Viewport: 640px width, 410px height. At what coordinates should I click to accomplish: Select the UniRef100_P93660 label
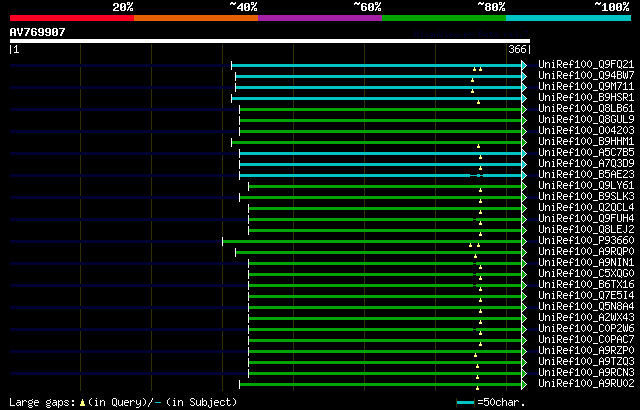586,240
